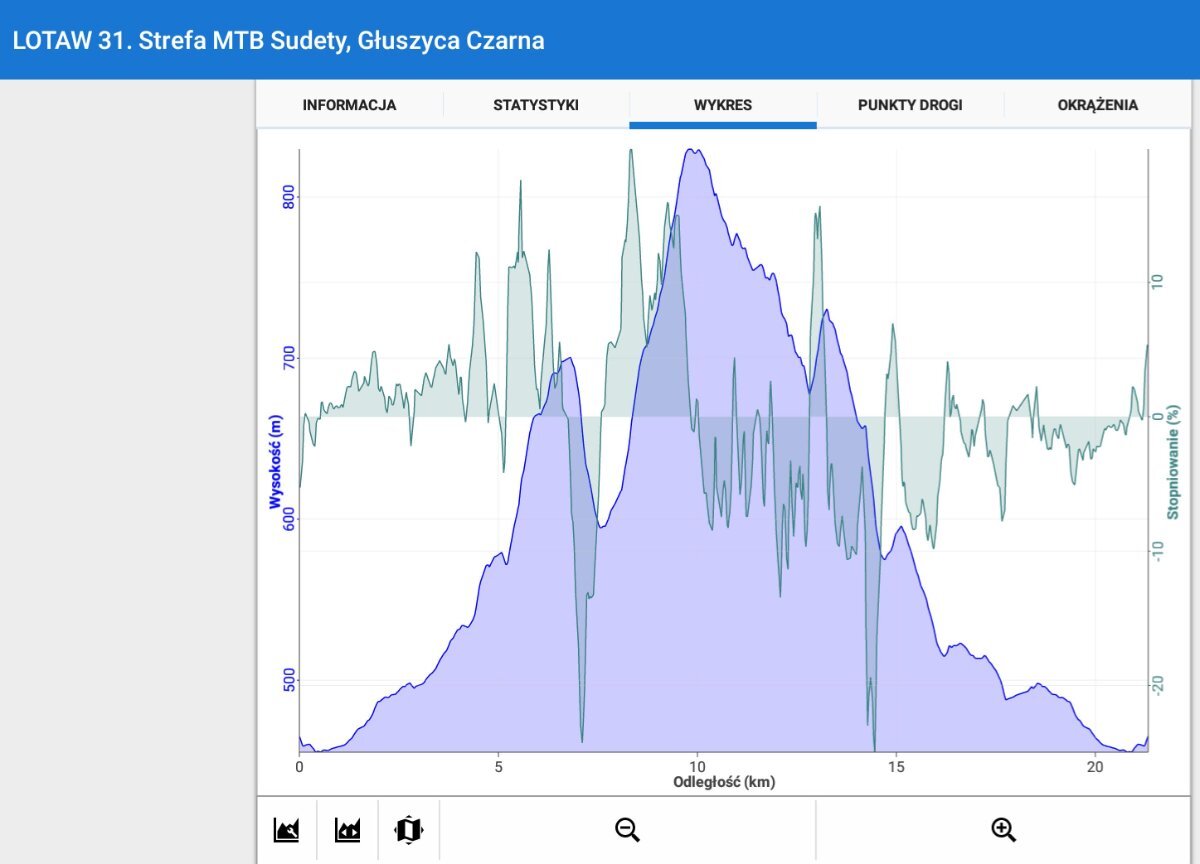Click the Stopniowanie (%) axis label
This screenshot has width=1200, height=864.
point(1173,462)
